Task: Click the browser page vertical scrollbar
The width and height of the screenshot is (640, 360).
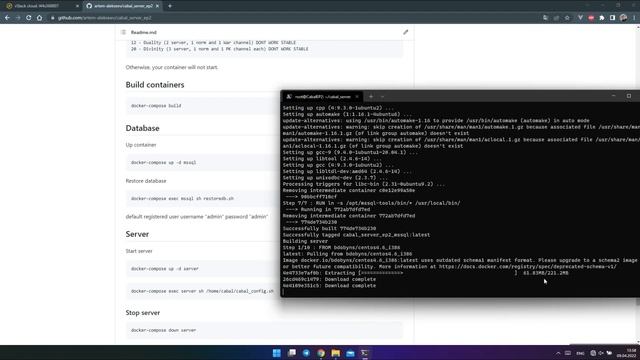Action: 638,184
